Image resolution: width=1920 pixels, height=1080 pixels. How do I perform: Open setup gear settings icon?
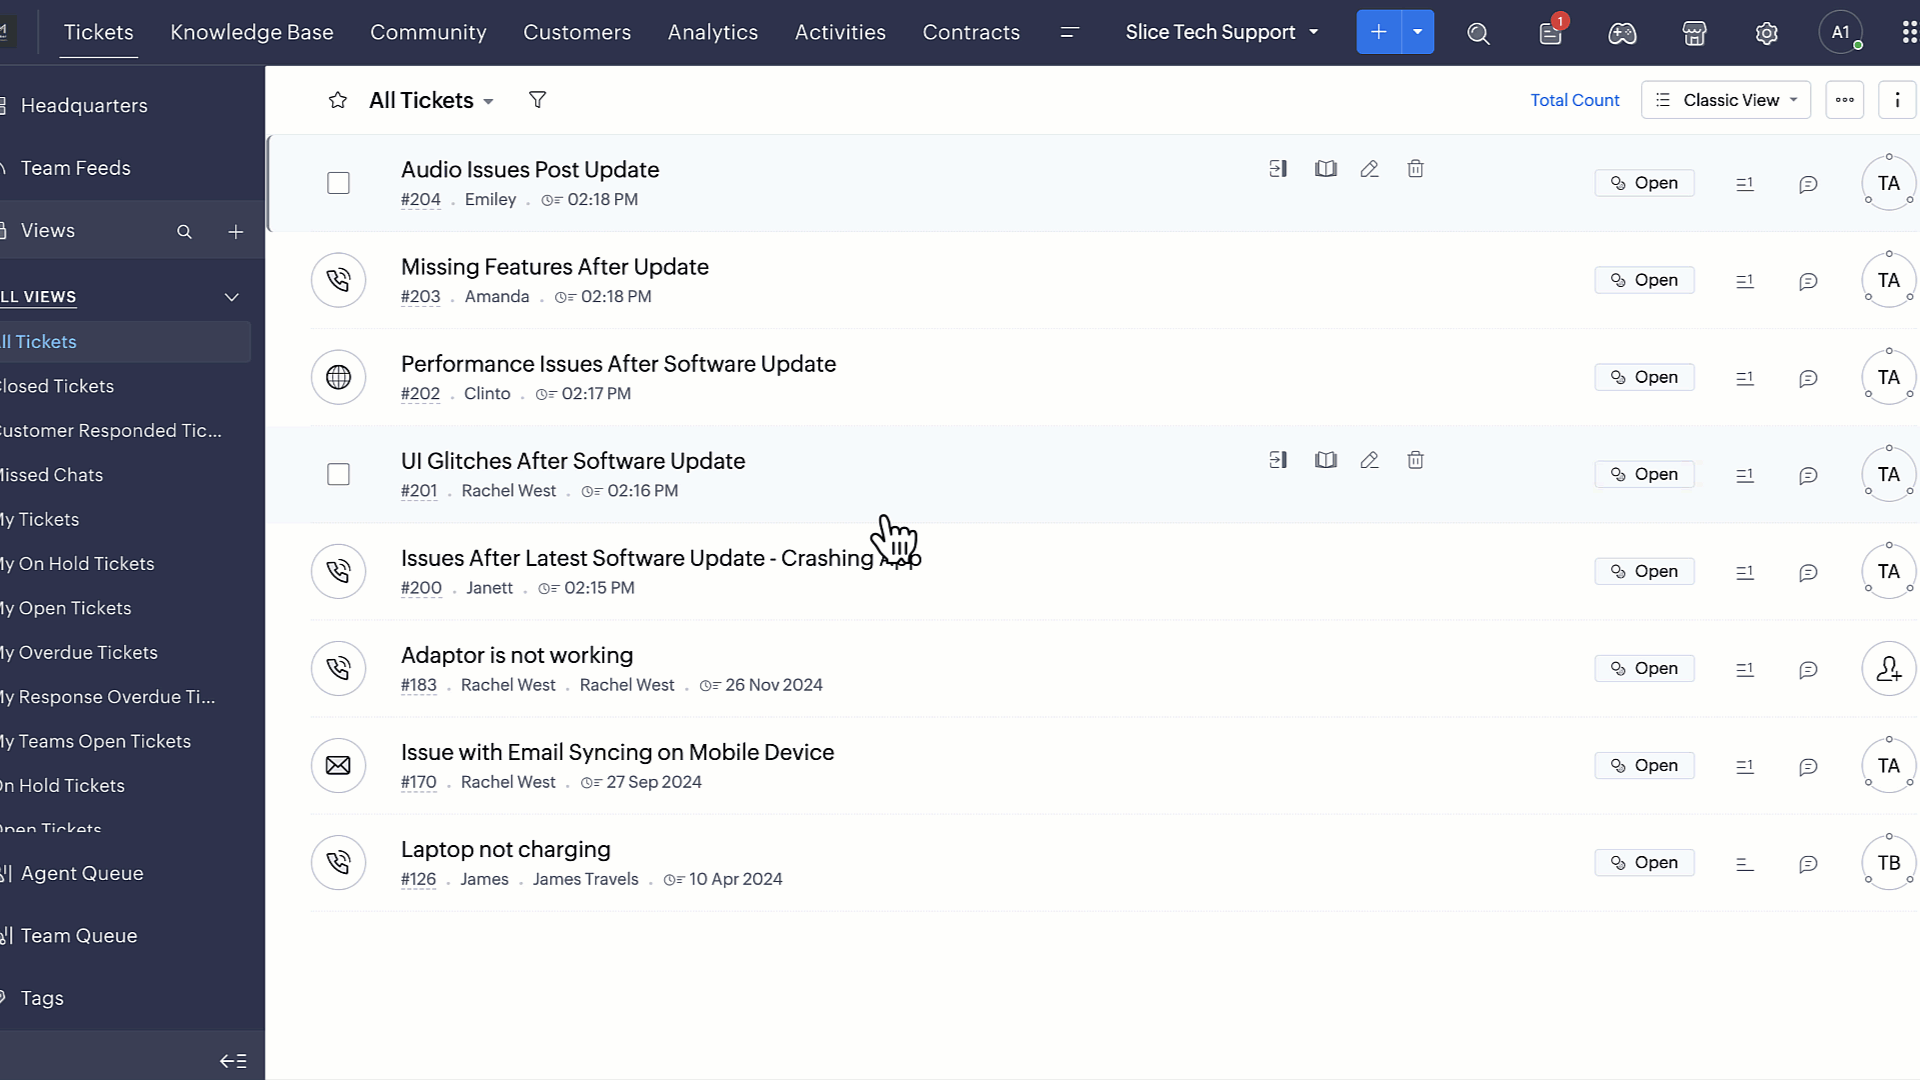coord(1767,33)
